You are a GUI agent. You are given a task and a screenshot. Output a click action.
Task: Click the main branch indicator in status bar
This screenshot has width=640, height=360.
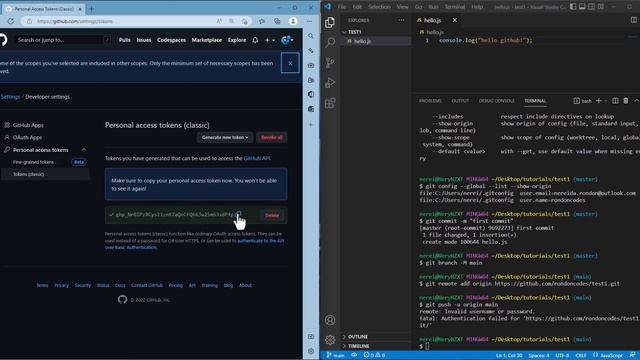coord(335,355)
